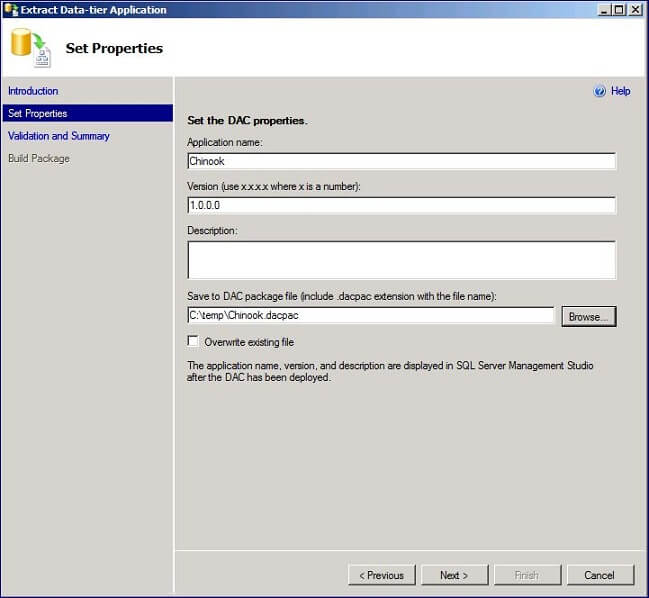The image size is (649, 598).
Task: Click the 'Set the DAC properties.' heading
Action: click(x=247, y=120)
